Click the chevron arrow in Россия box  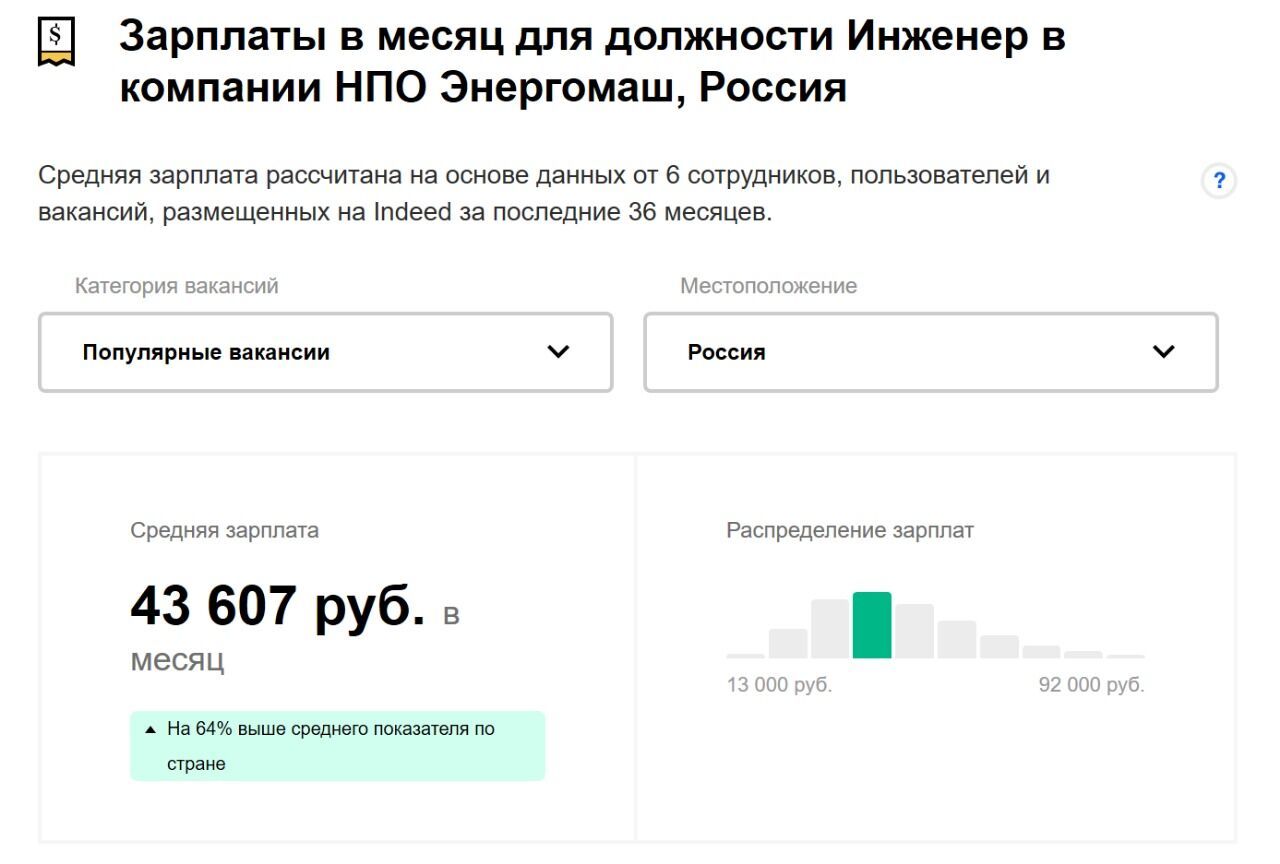pos(1163,352)
